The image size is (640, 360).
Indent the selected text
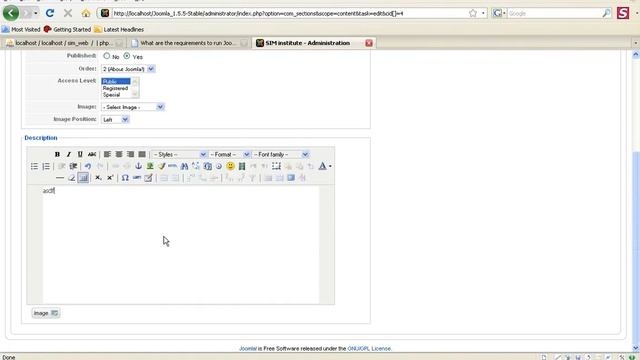tap(73, 166)
